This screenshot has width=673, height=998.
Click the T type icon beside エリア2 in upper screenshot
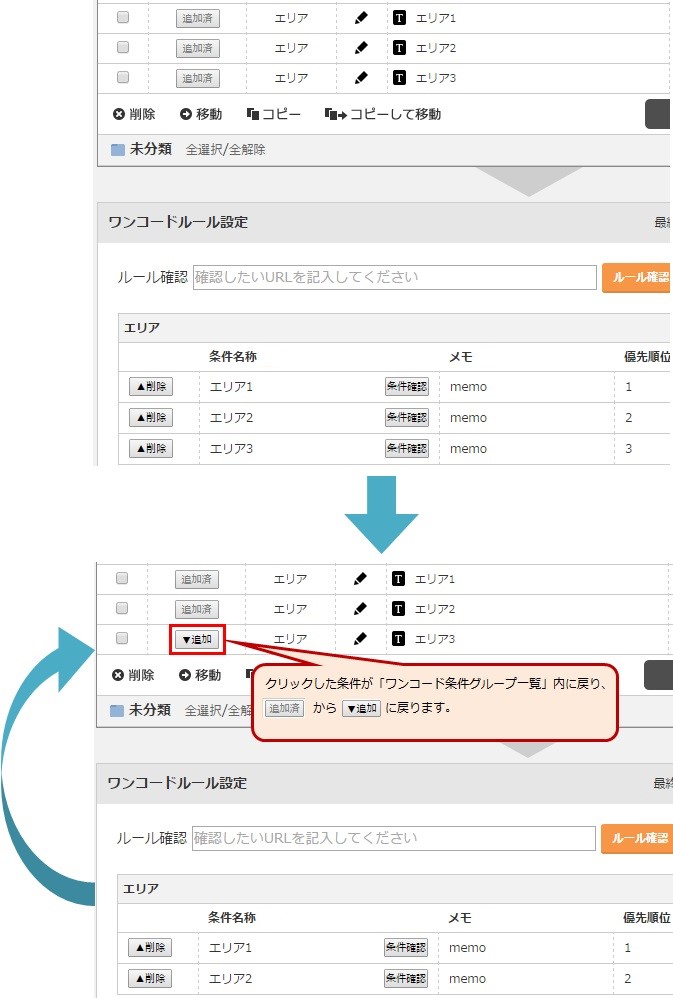399,48
